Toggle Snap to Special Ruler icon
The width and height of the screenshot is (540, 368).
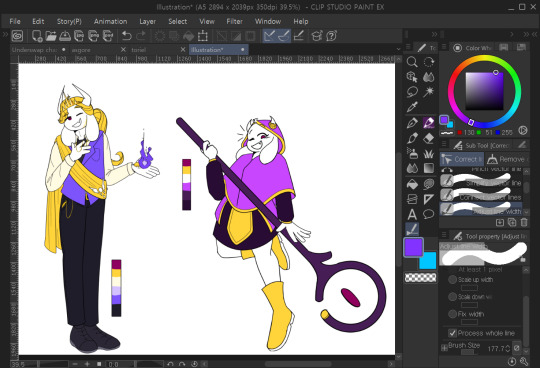pos(284,36)
